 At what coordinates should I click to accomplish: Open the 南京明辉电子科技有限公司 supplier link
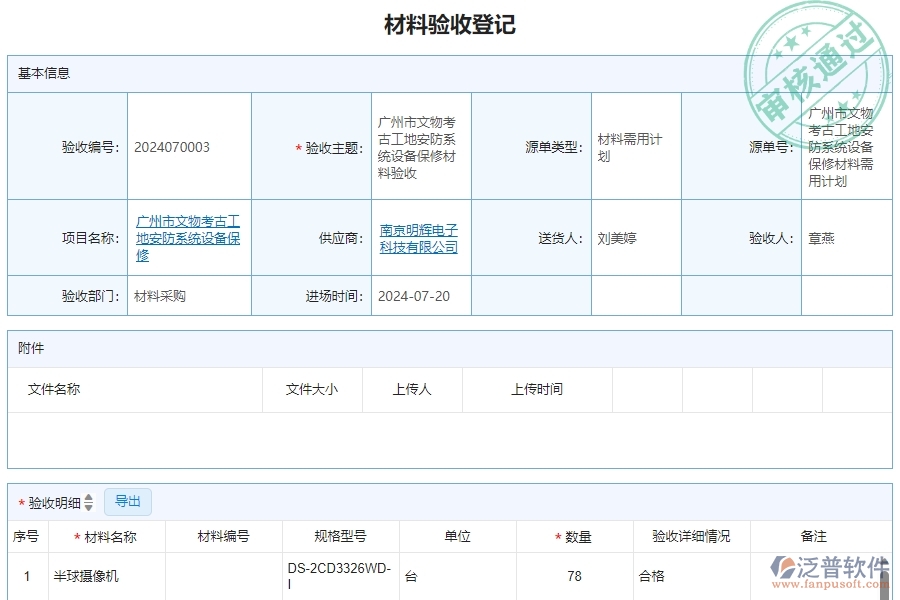tap(418, 237)
